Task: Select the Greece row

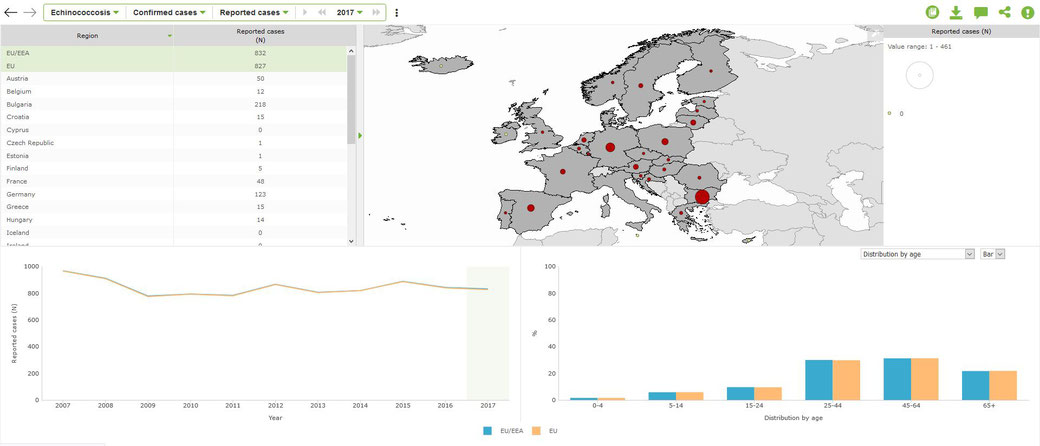Action: (x=173, y=206)
